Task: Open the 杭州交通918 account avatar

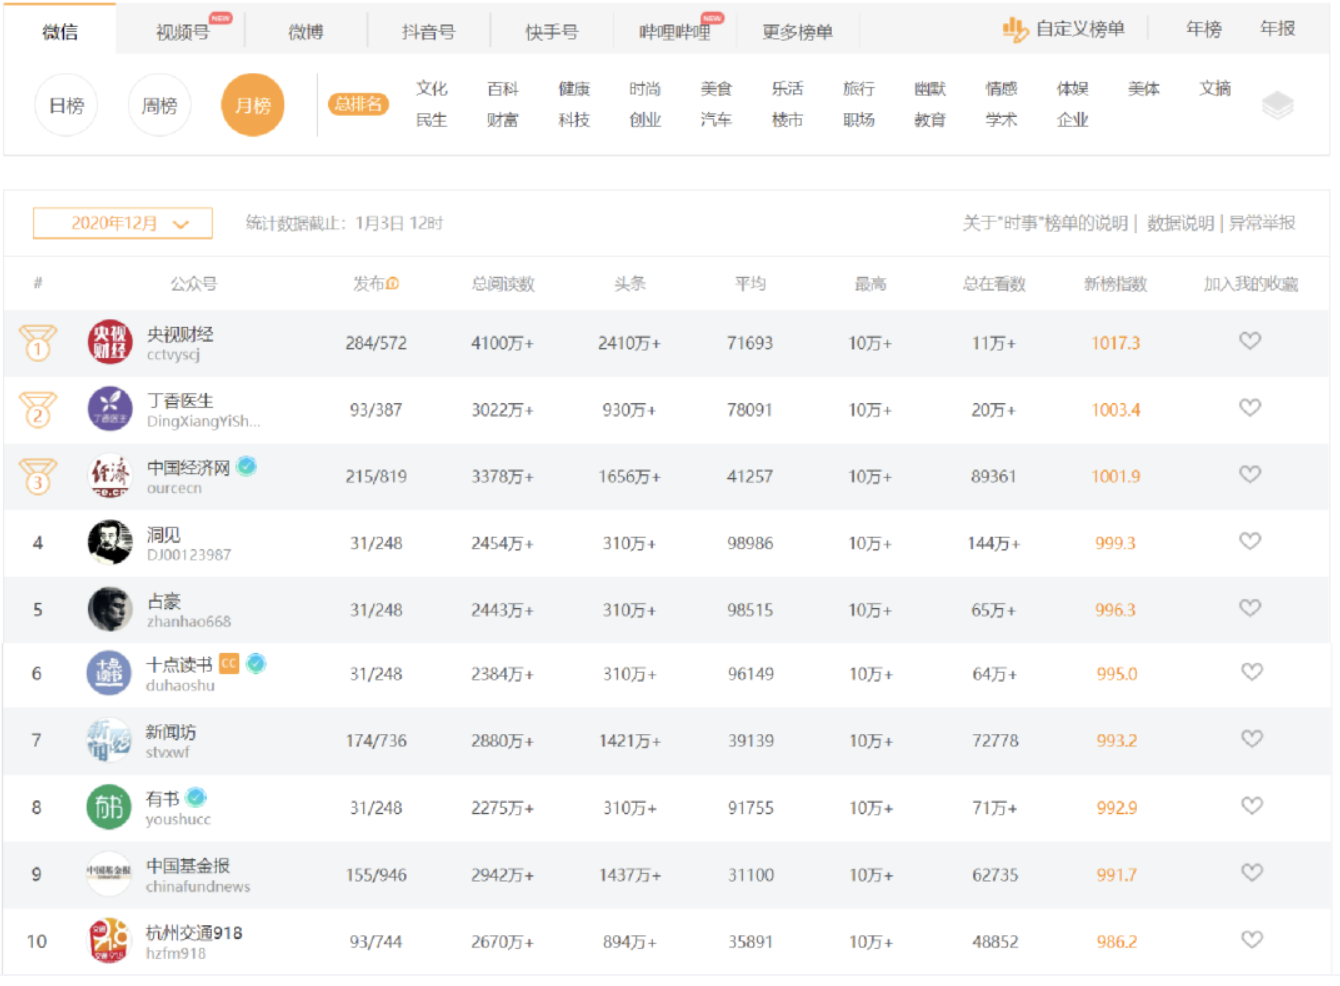Action: click(109, 941)
